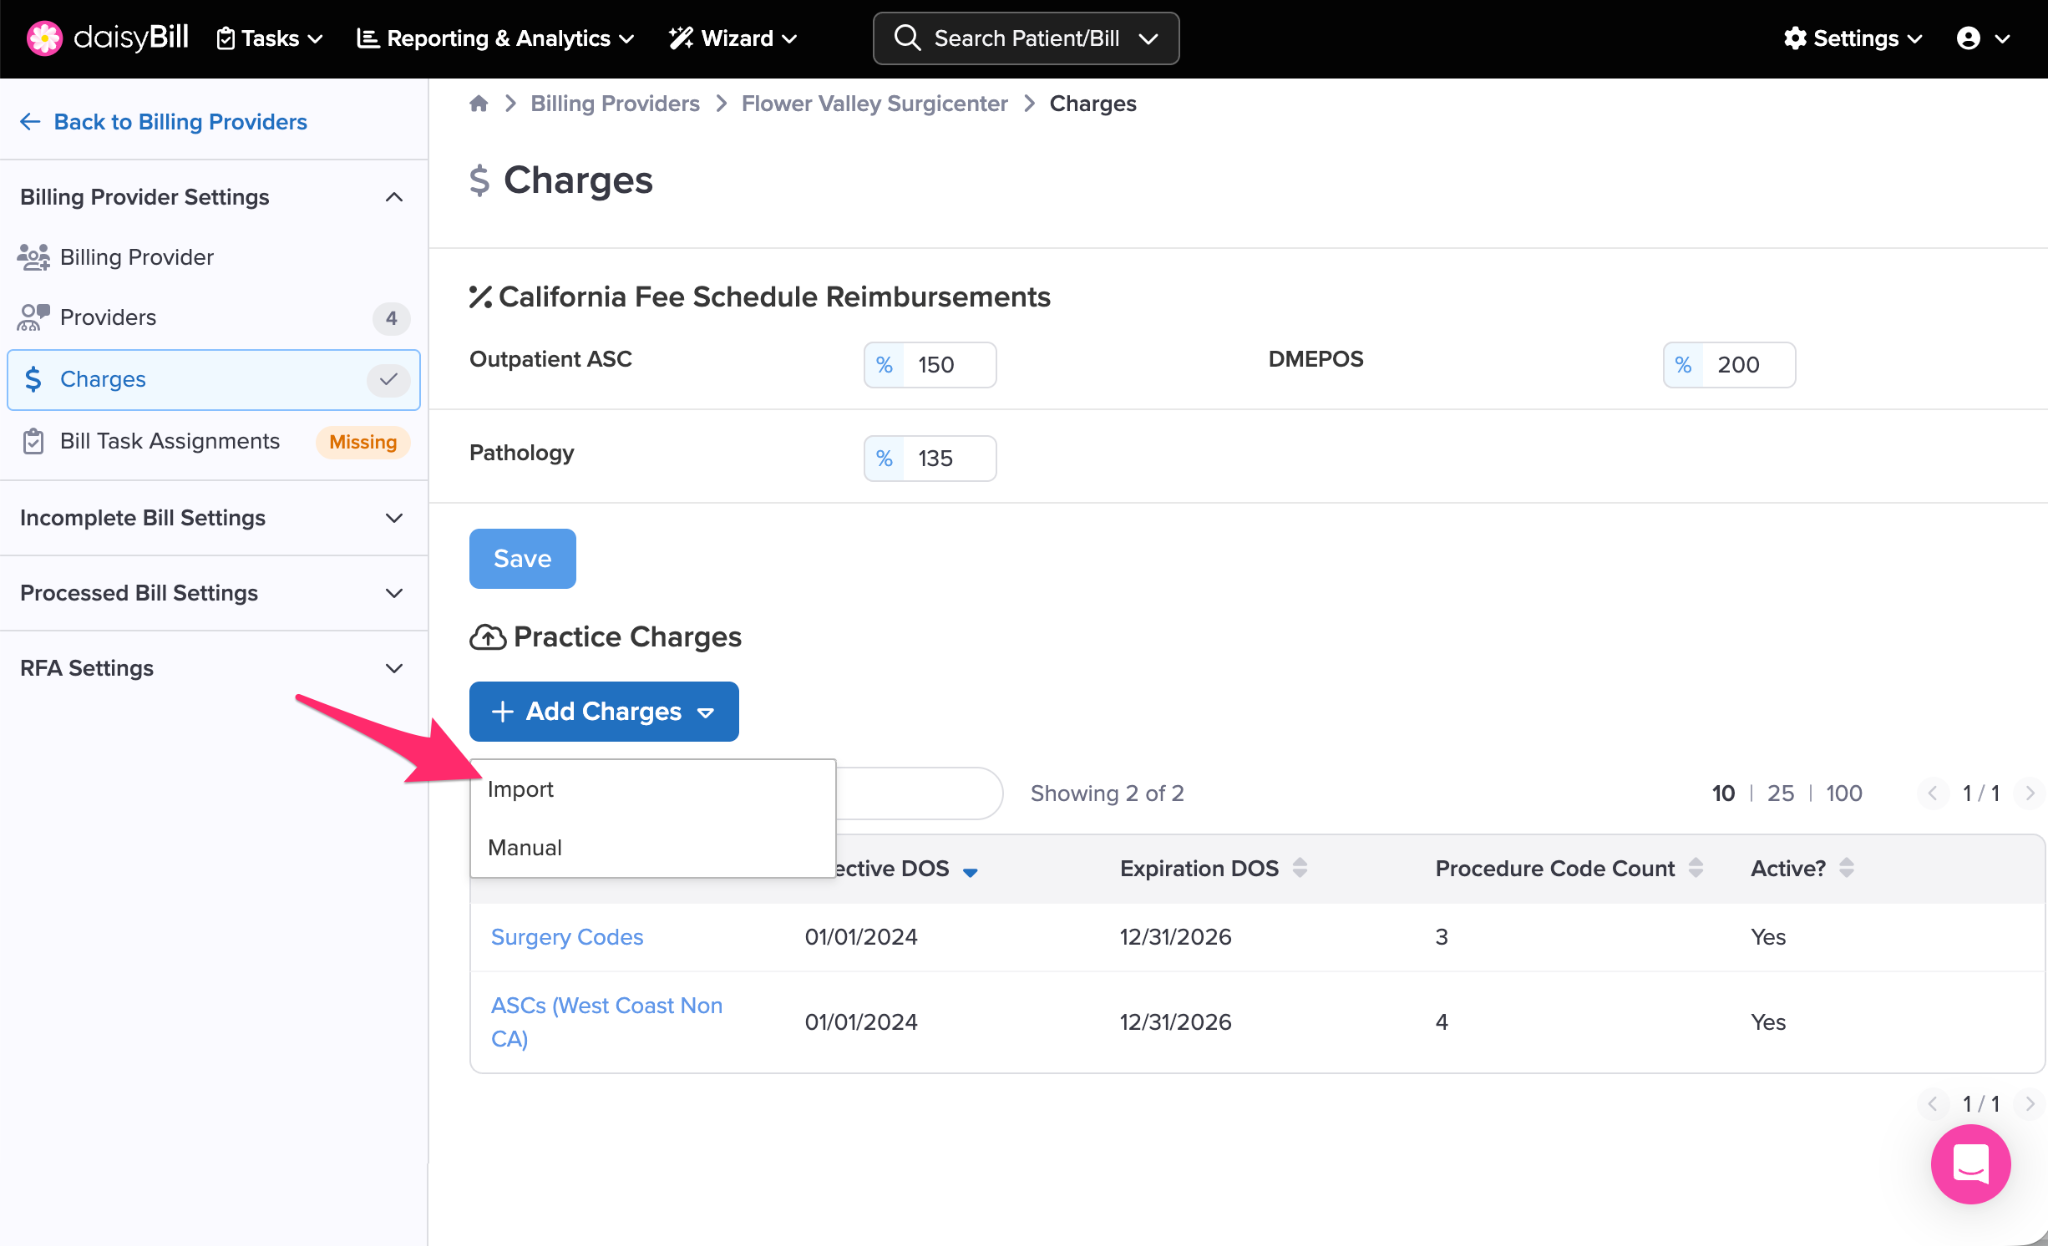Collapse Billing Provider Settings section

click(393, 197)
